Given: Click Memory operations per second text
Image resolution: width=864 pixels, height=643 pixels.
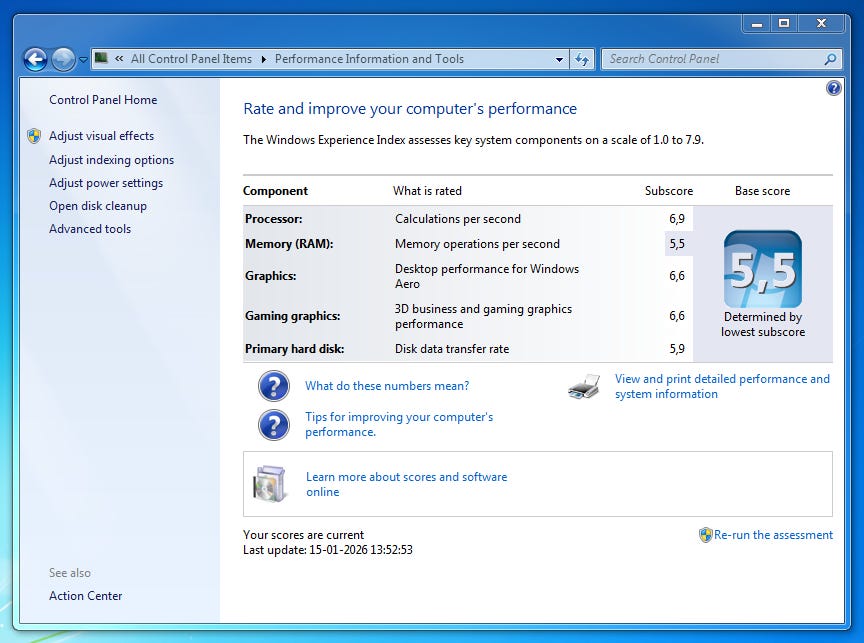Looking at the screenshot, I should [477, 244].
